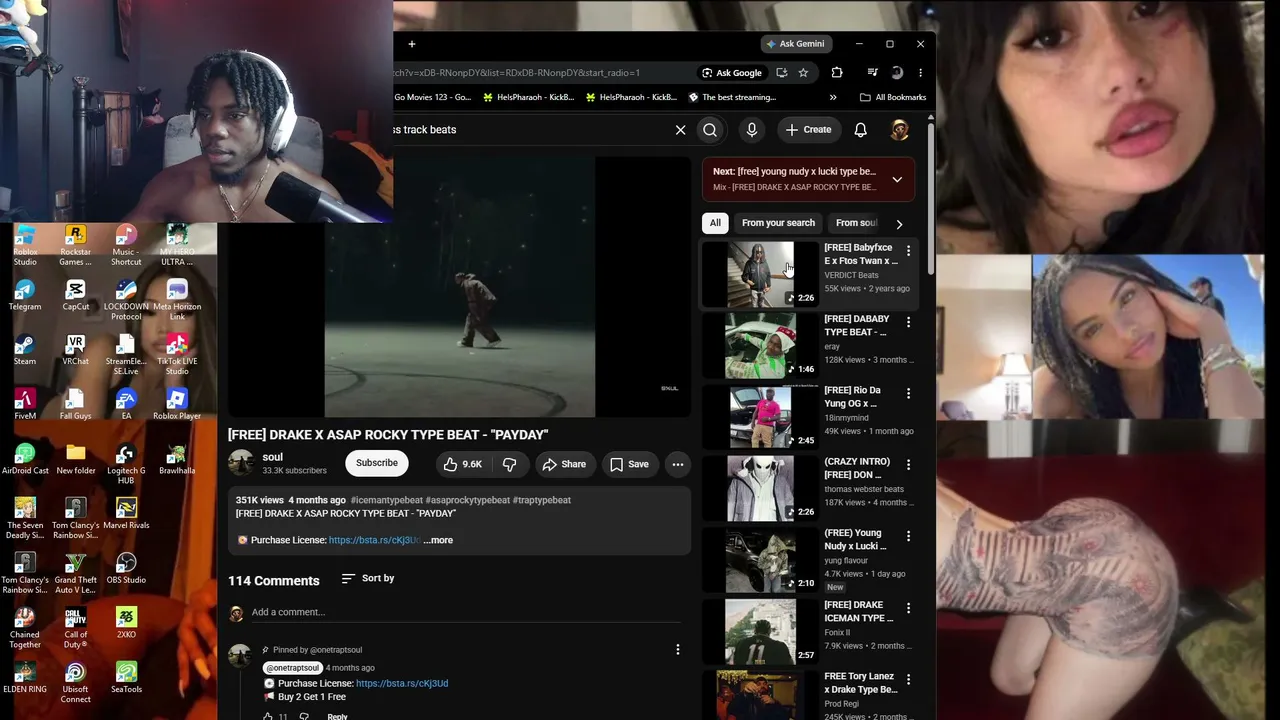This screenshot has width=1280, height=720.
Task: Share the video with the Share button
Action: click(x=564, y=464)
